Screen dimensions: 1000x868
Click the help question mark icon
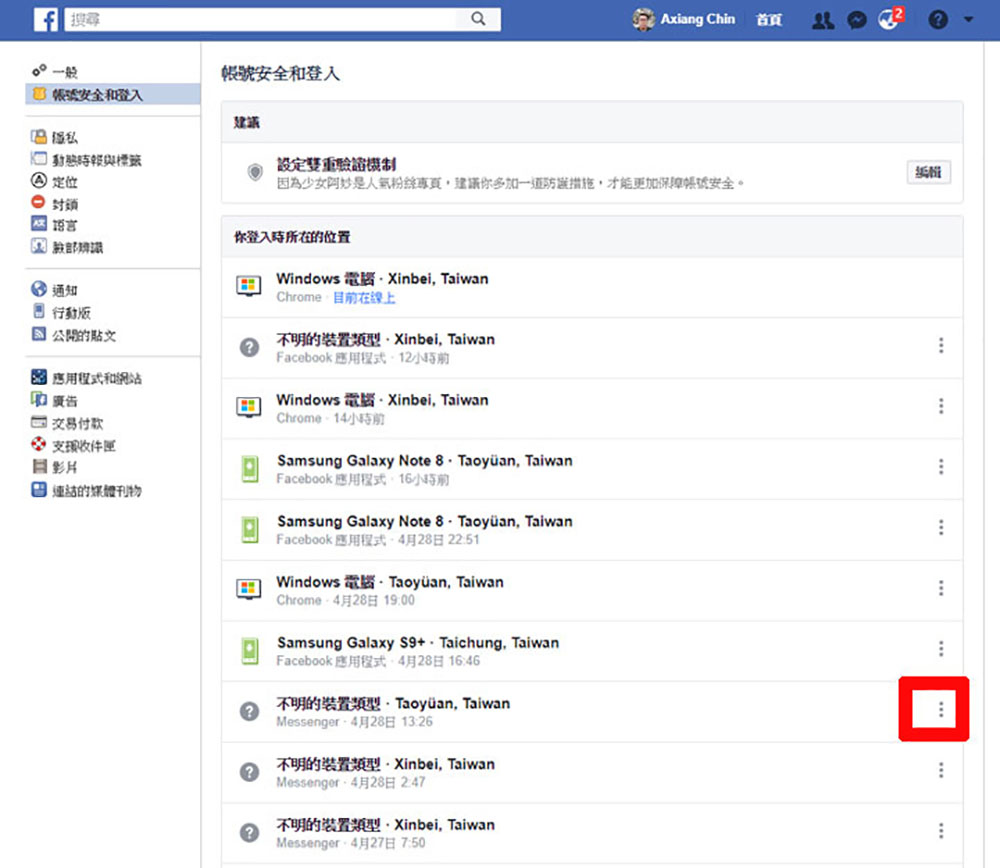pyautogui.click(x=938, y=20)
